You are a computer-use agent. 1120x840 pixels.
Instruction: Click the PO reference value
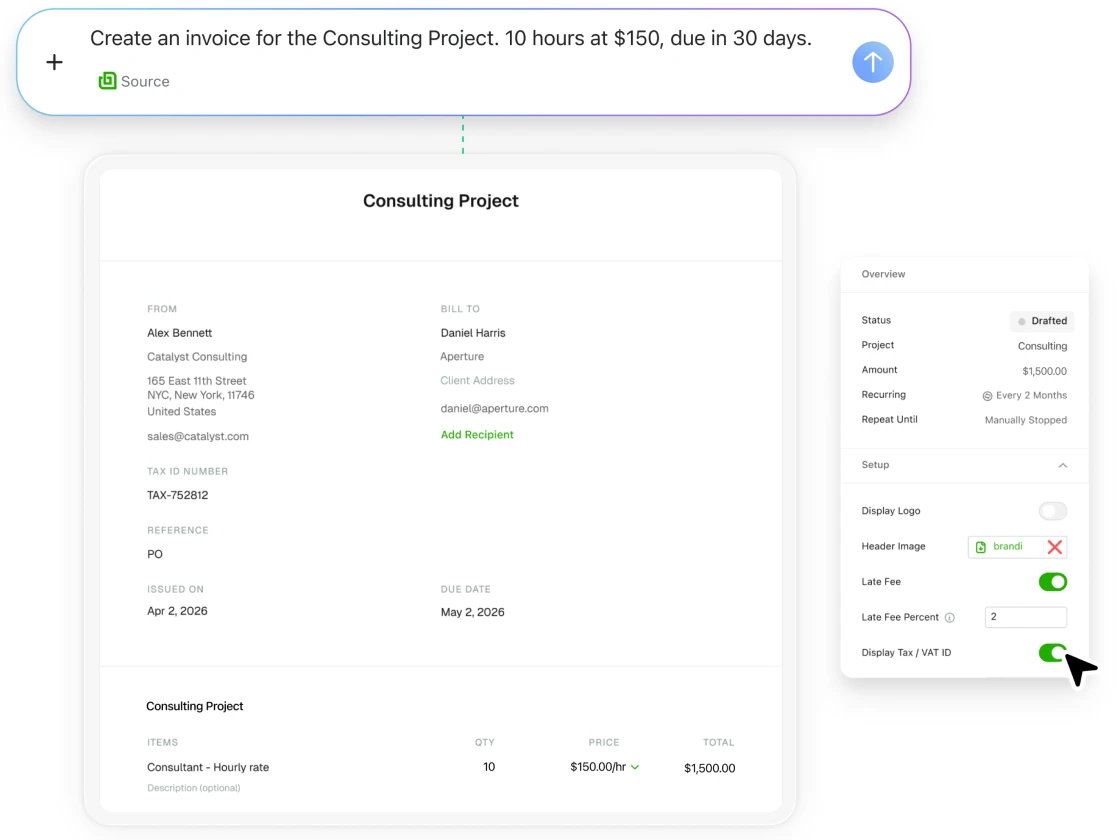tap(155, 554)
